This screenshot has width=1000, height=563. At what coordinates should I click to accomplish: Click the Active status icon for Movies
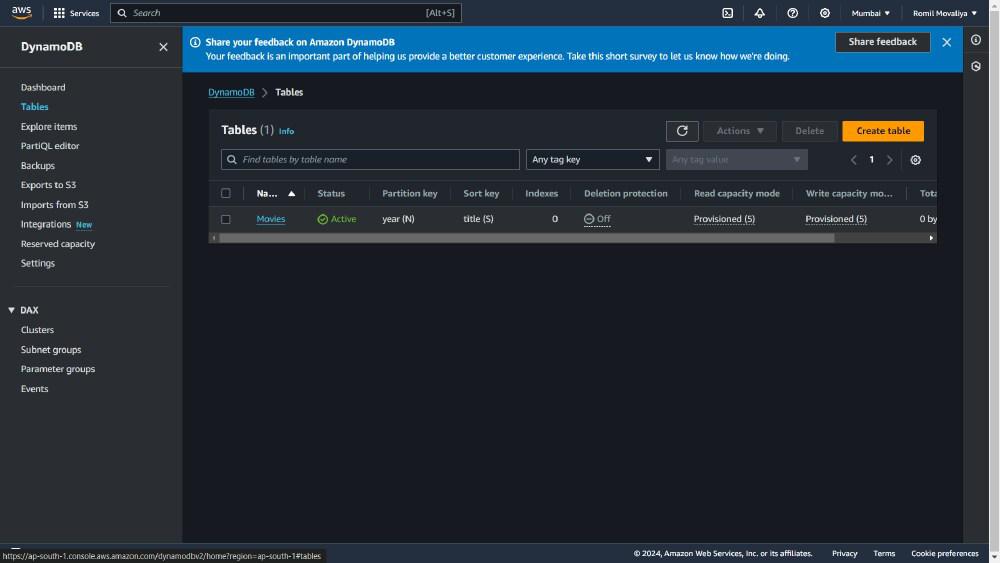click(323, 219)
